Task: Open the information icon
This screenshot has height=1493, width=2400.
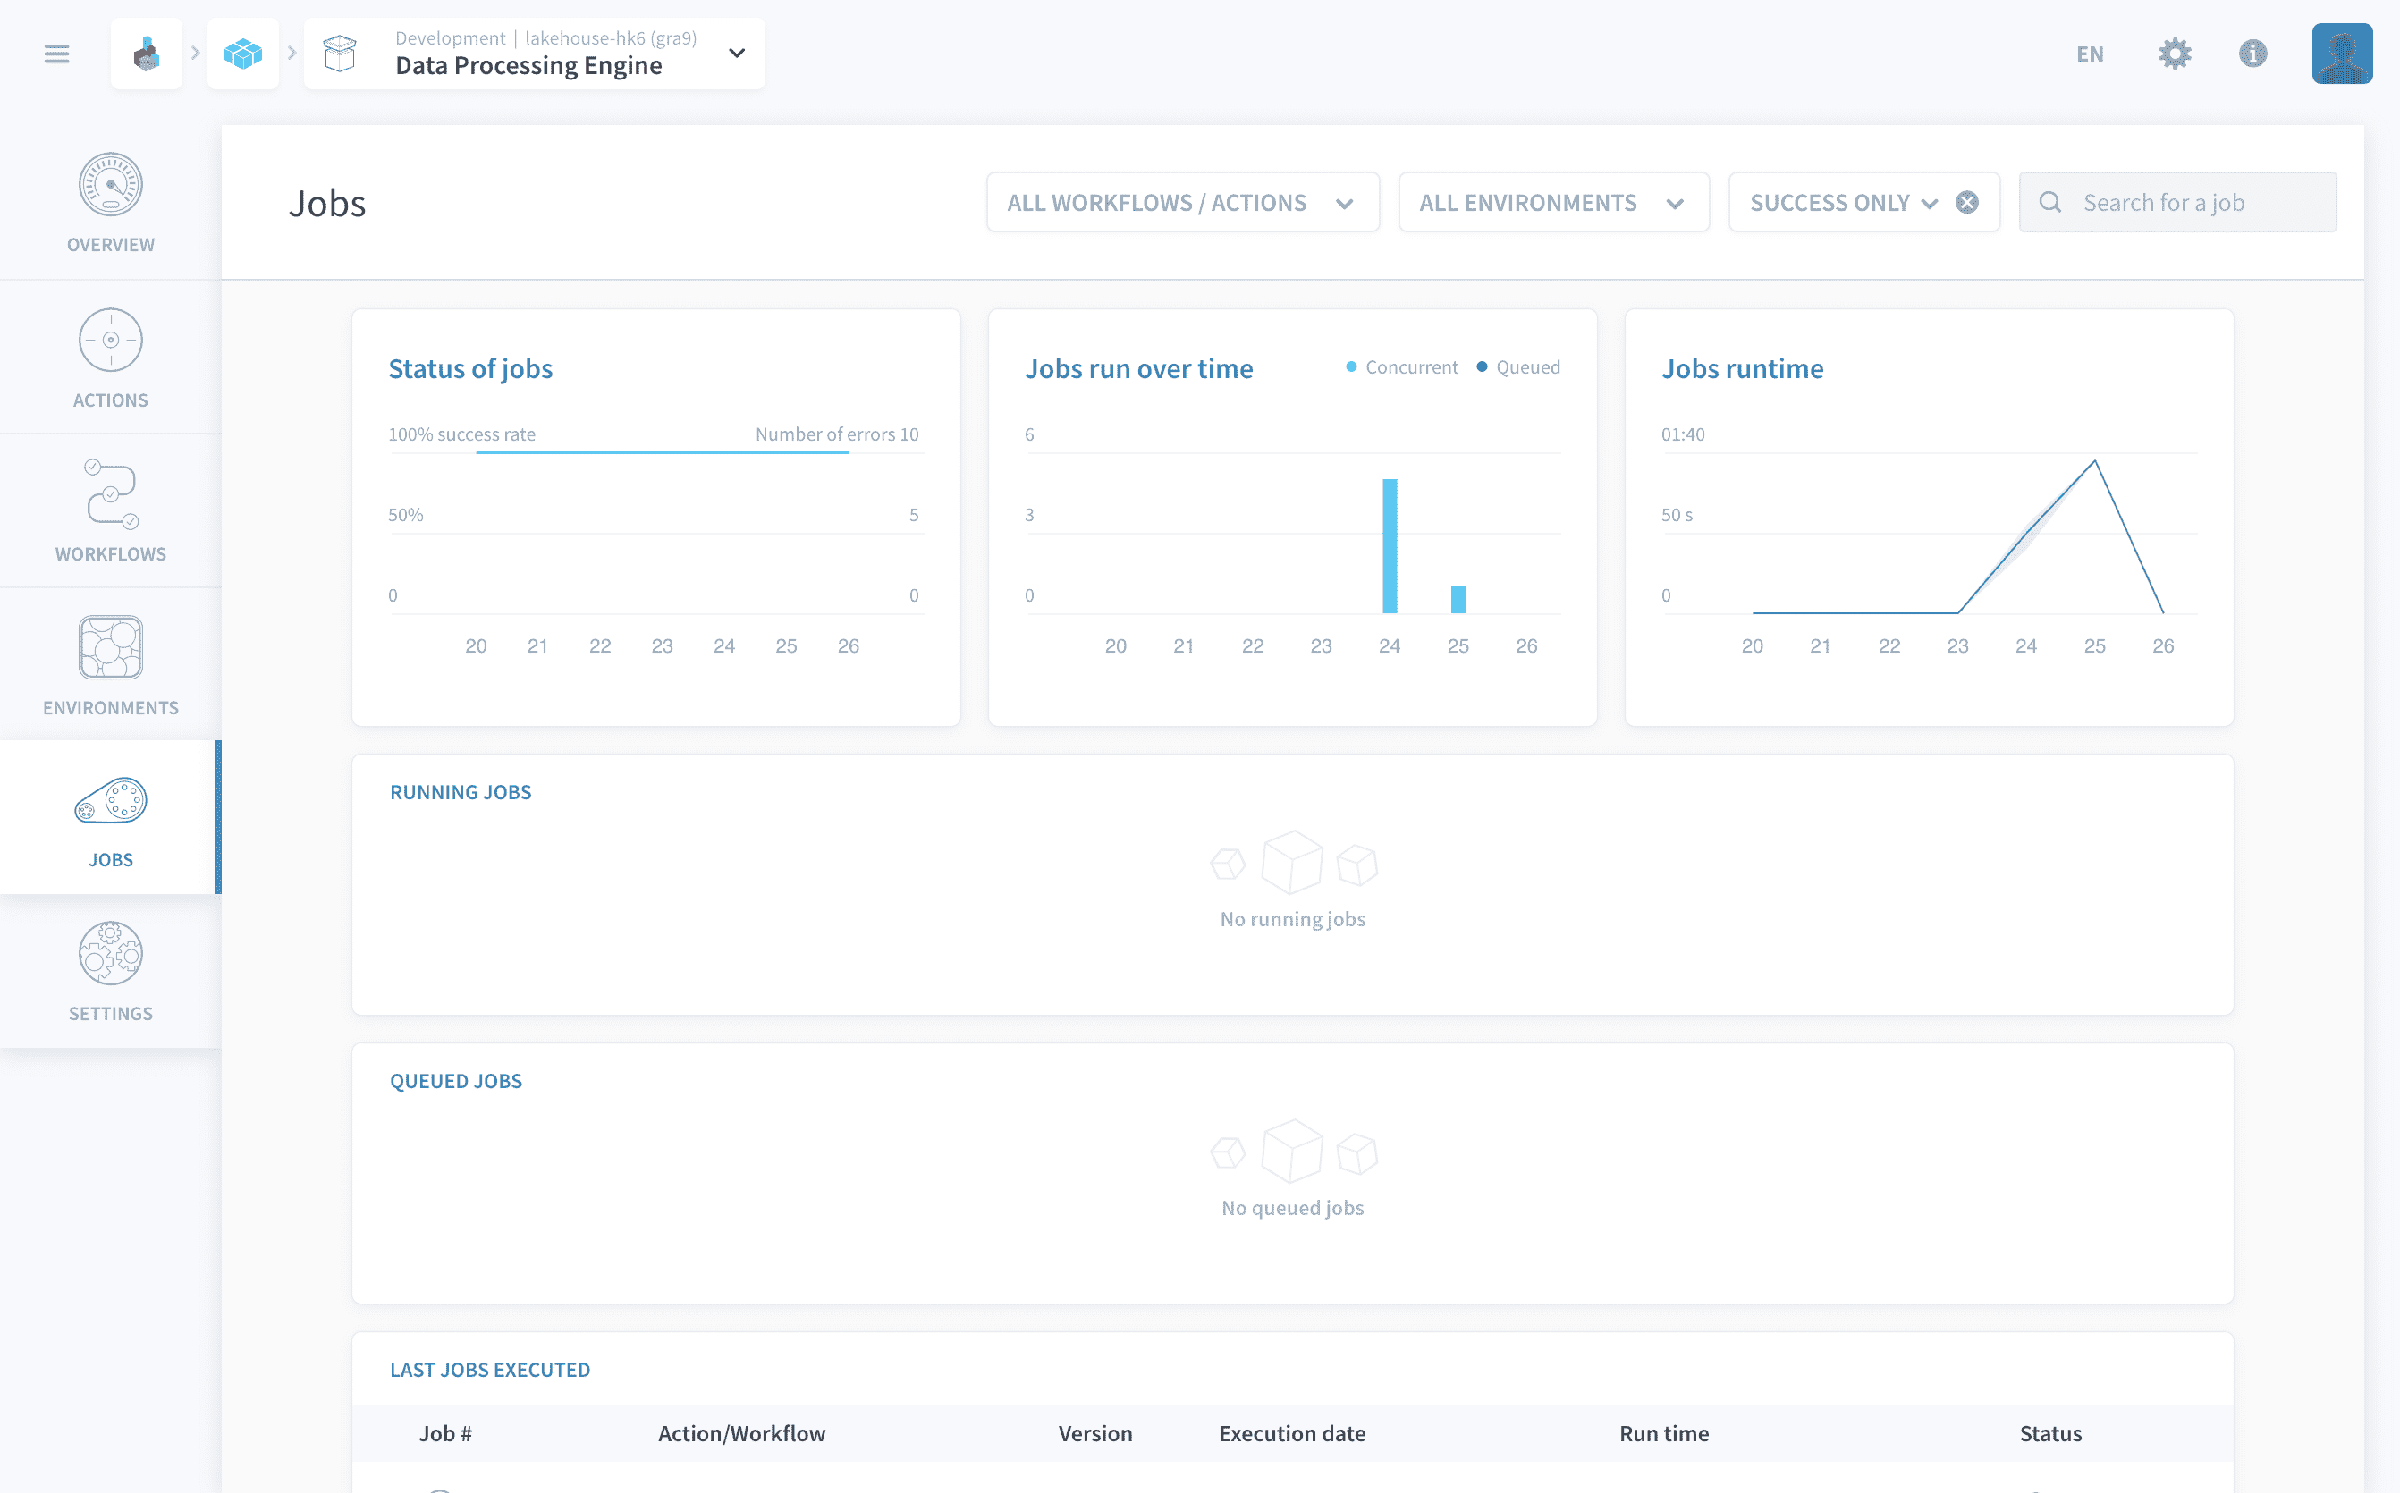Action: click(2253, 54)
